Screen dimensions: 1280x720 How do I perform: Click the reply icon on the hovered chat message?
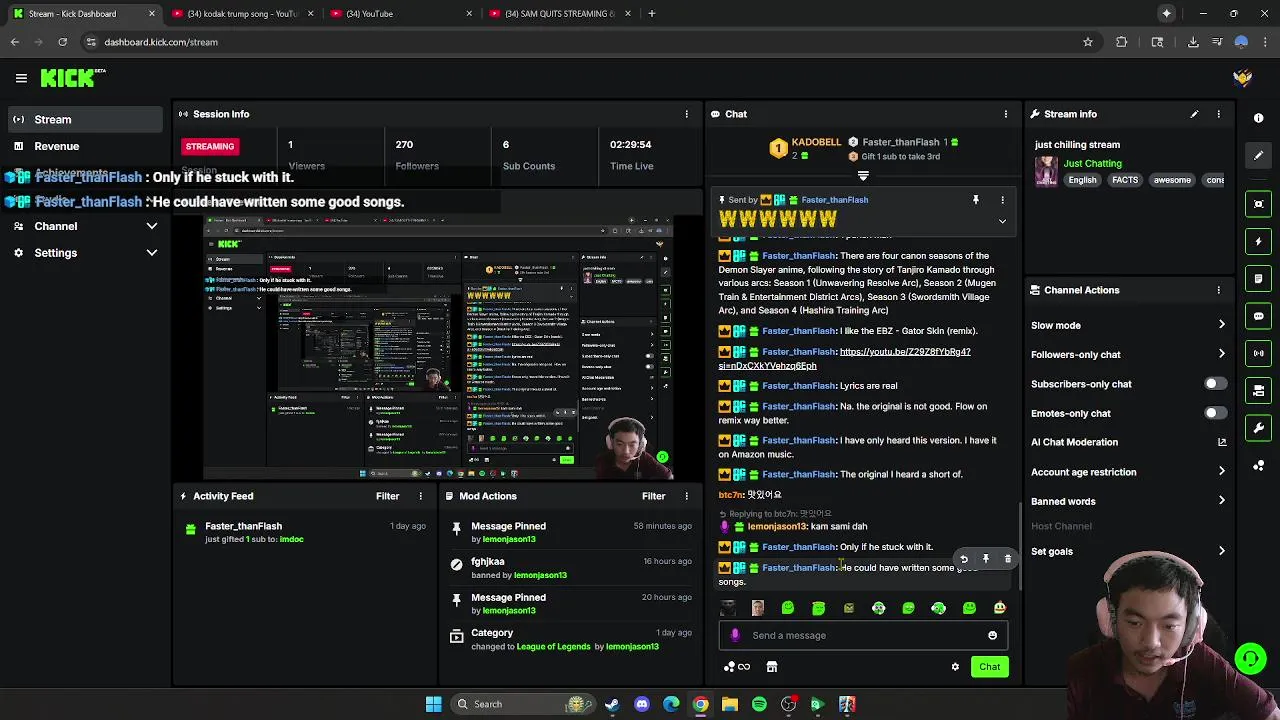point(964,559)
